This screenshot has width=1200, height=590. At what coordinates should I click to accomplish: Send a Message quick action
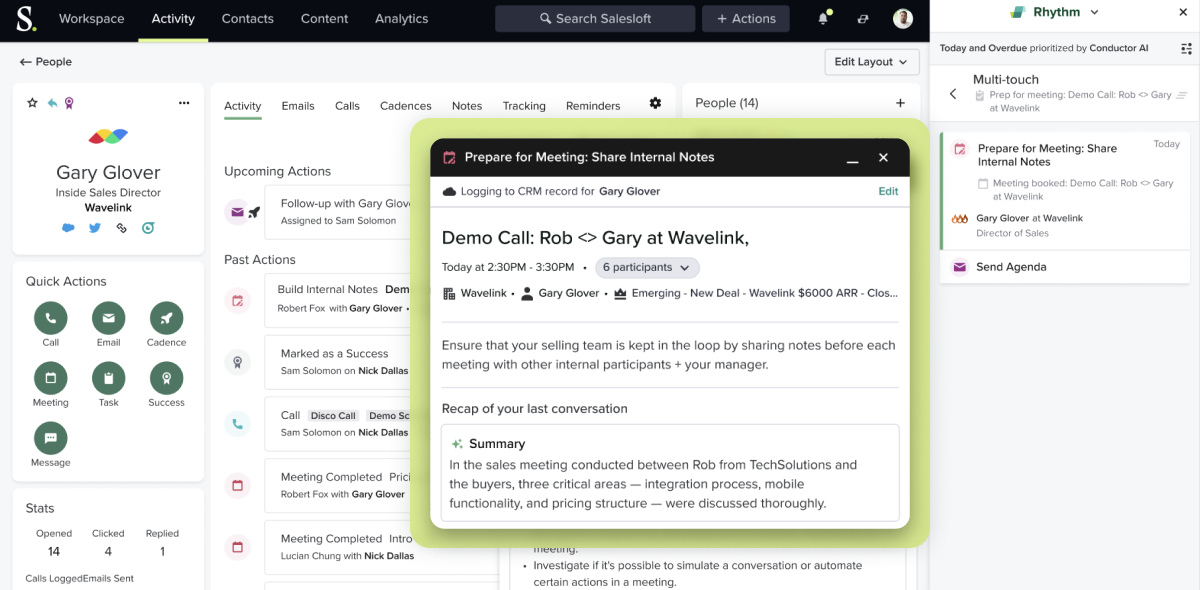[51, 439]
